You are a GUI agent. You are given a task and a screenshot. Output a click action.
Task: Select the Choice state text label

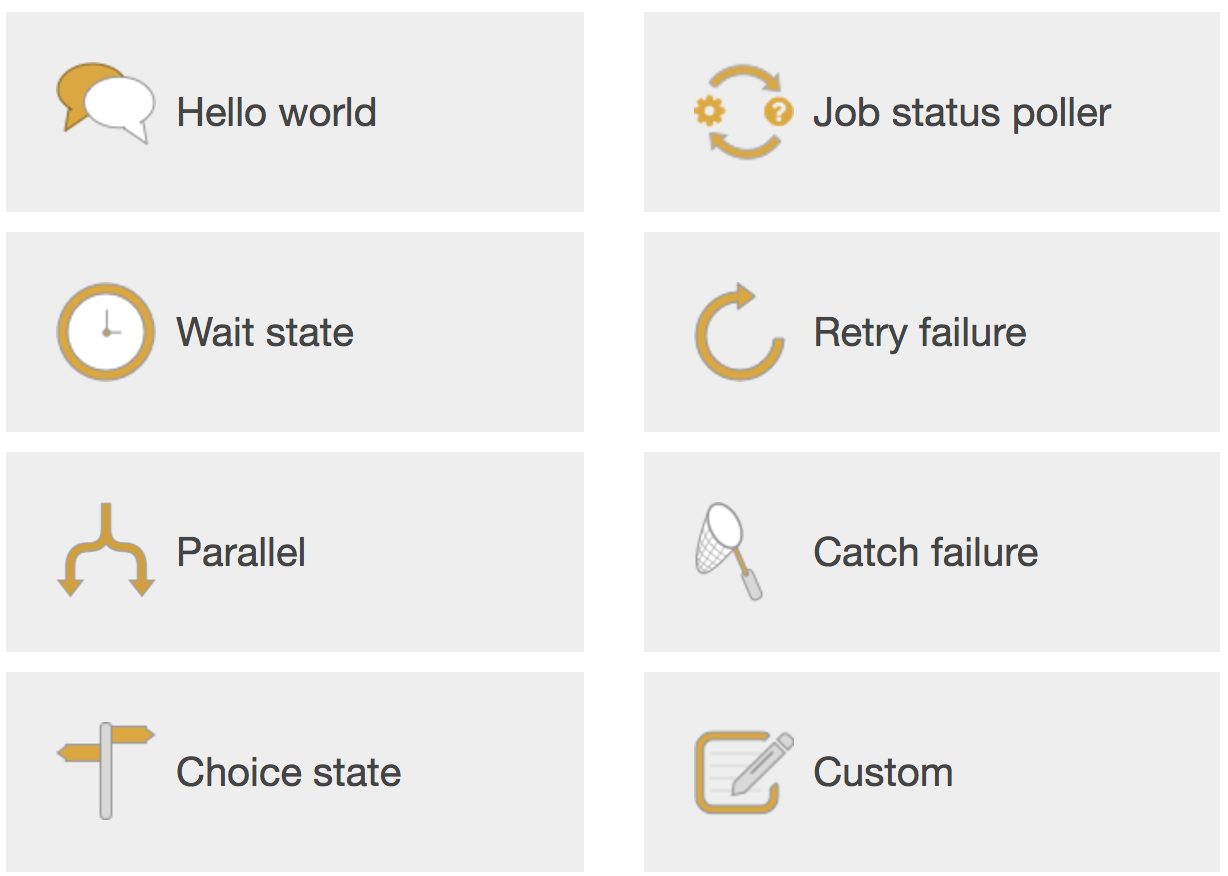pos(289,772)
